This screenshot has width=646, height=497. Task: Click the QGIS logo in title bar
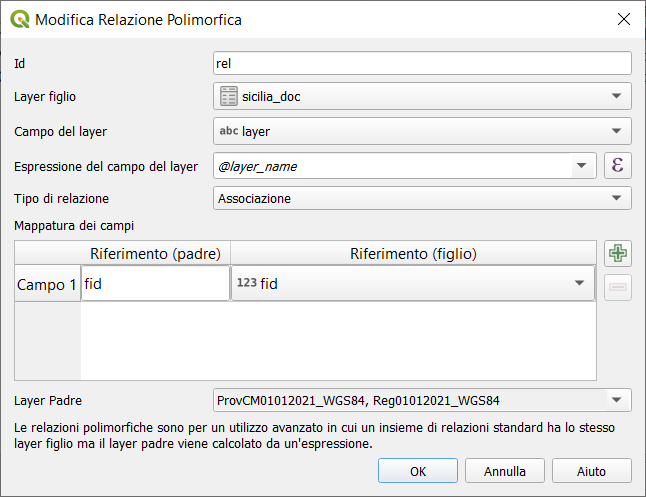19,19
